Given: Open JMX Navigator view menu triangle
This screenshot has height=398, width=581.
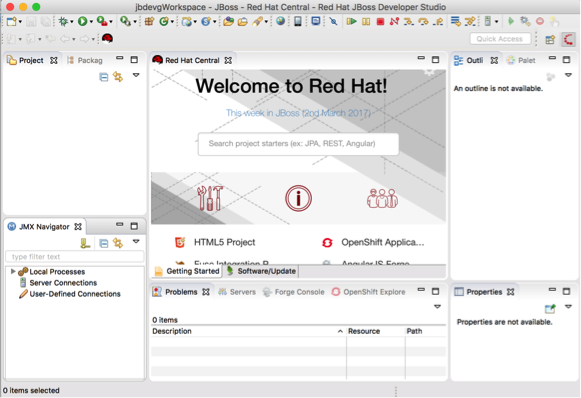Looking at the screenshot, I should [x=136, y=241].
